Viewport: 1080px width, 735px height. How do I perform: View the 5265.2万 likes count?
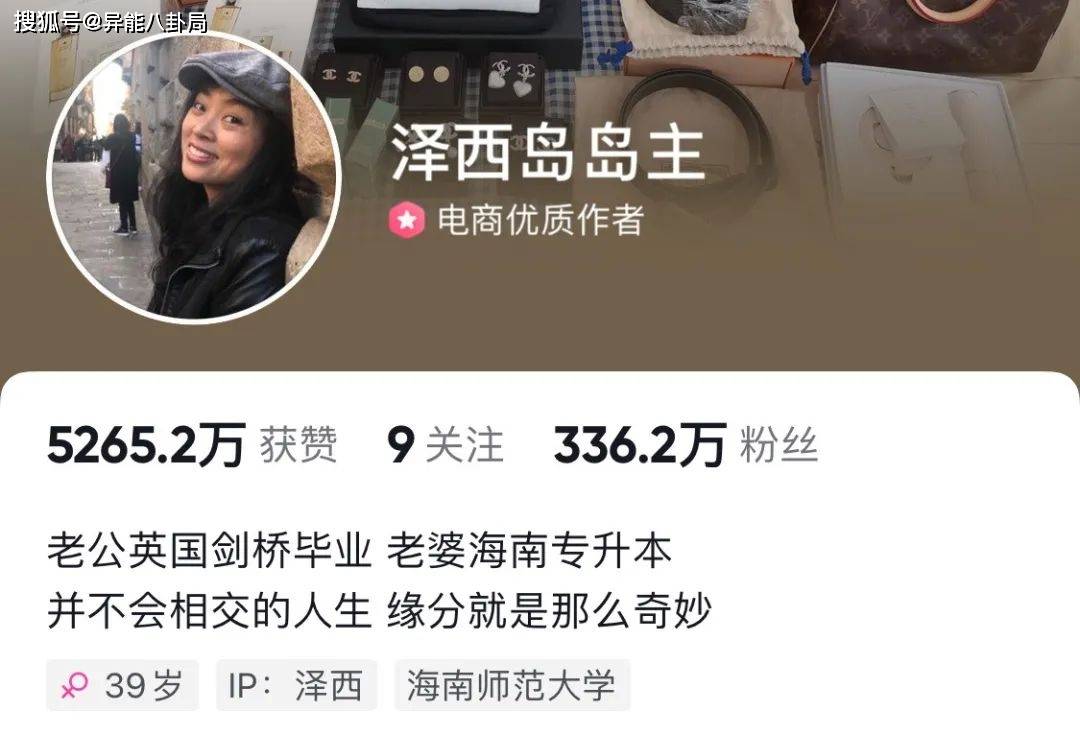[x=146, y=444]
